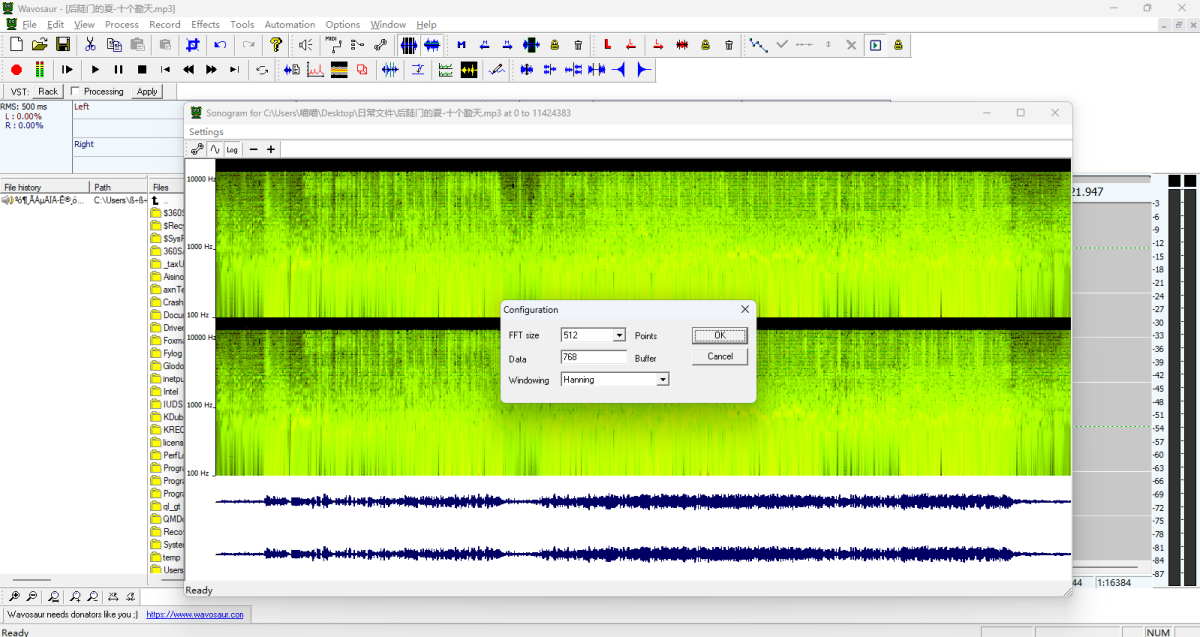
Task: Open the wavosaur.com website link
Action: click(195, 615)
